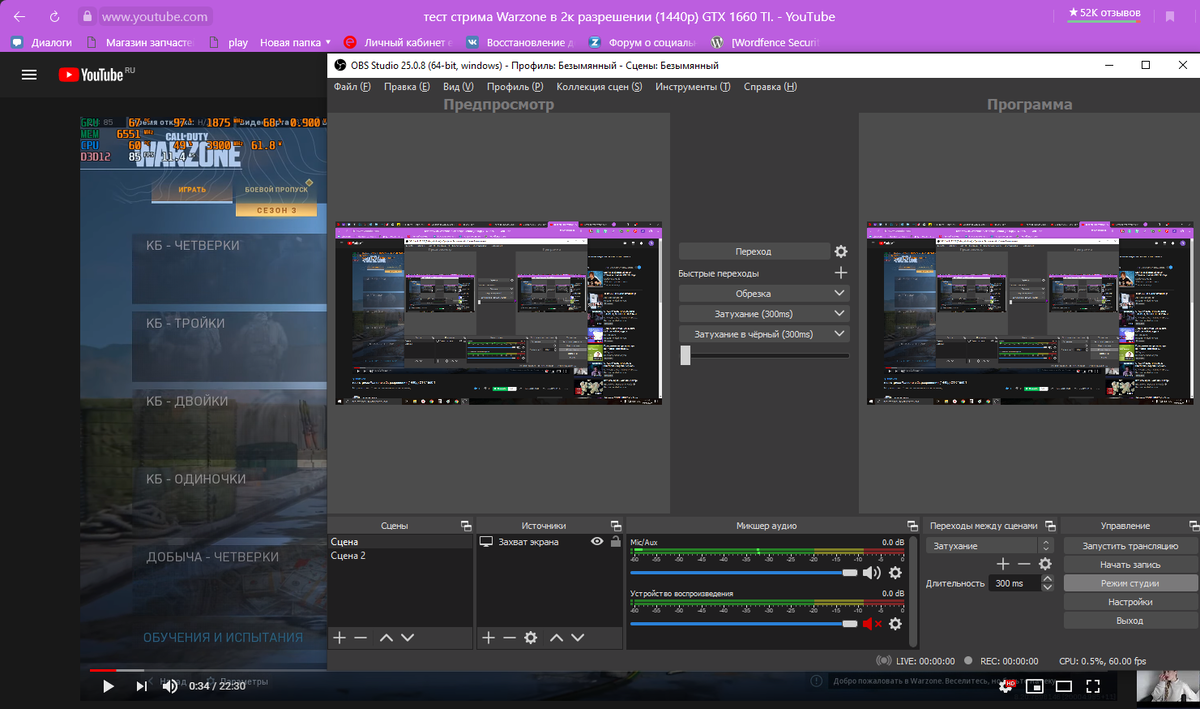Open the Инструменты menu in OBS
Viewport: 1200px width, 709px height.
coord(693,87)
